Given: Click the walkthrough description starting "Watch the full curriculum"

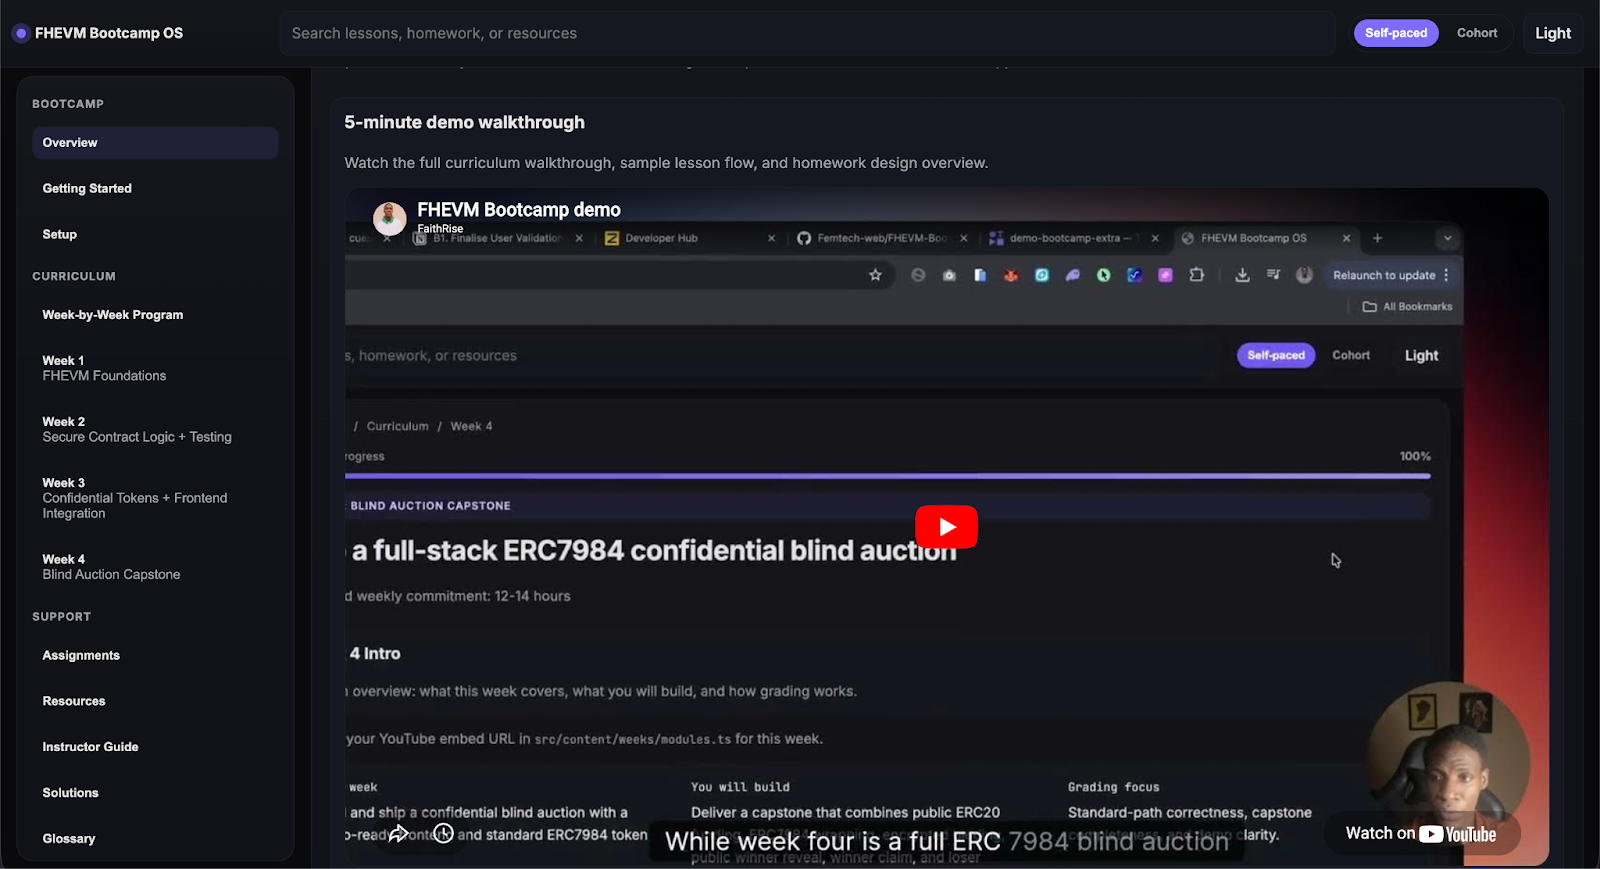Looking at the screenshot, I should [666, 163].
